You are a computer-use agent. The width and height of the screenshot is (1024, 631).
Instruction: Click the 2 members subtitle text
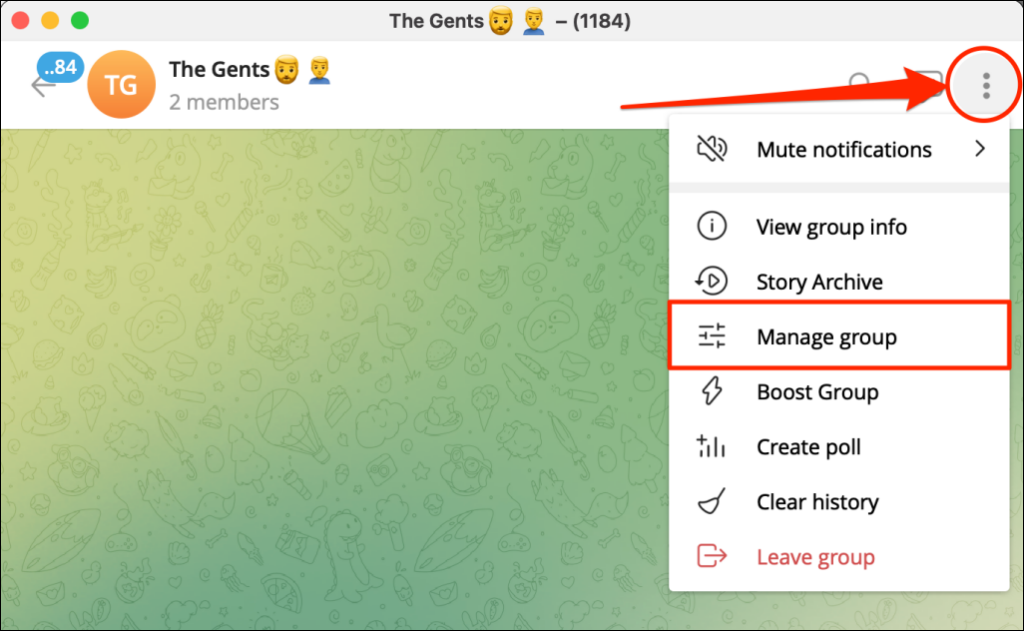(x=224, y=102)
